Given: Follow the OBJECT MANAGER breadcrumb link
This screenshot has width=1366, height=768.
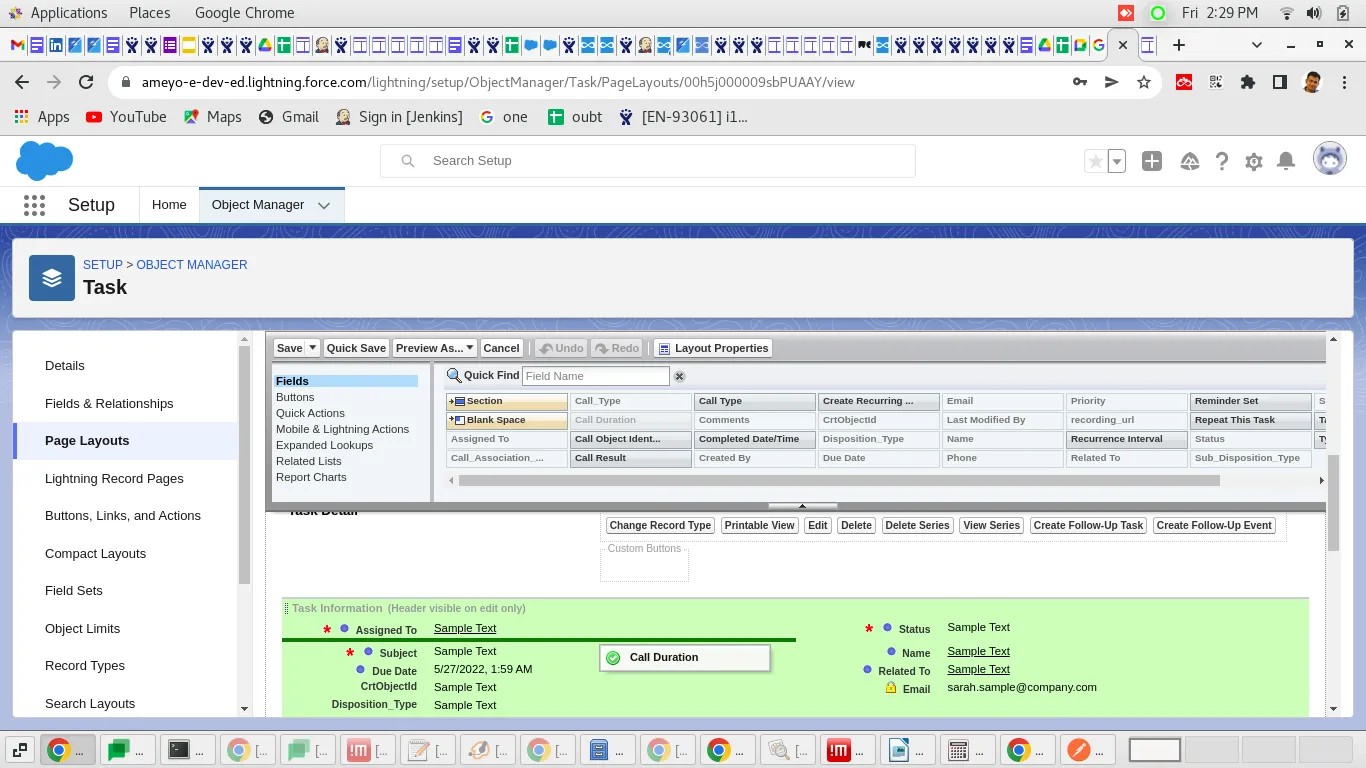Looking at the screenshot, I should (192, 265).
